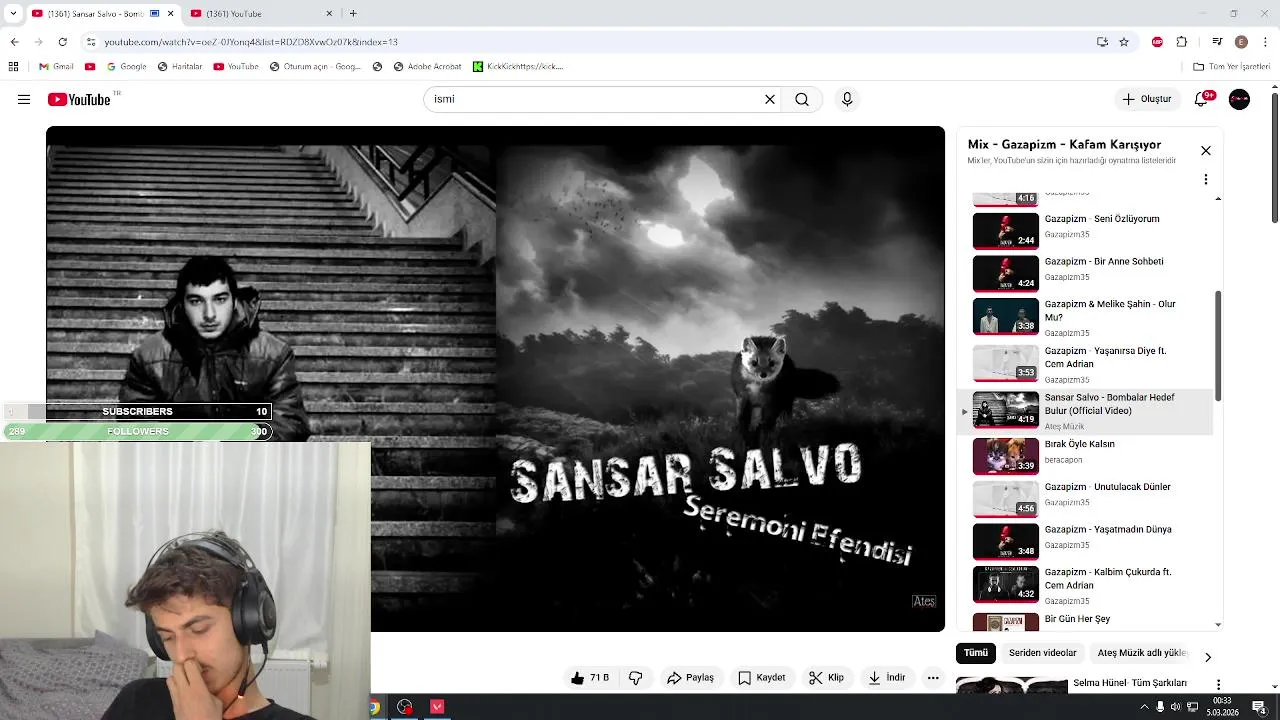Open Tüm Yer İşaretleri bookmarks folder
The width and height of the screenshot is (1280, 720).
(1231, 67)
